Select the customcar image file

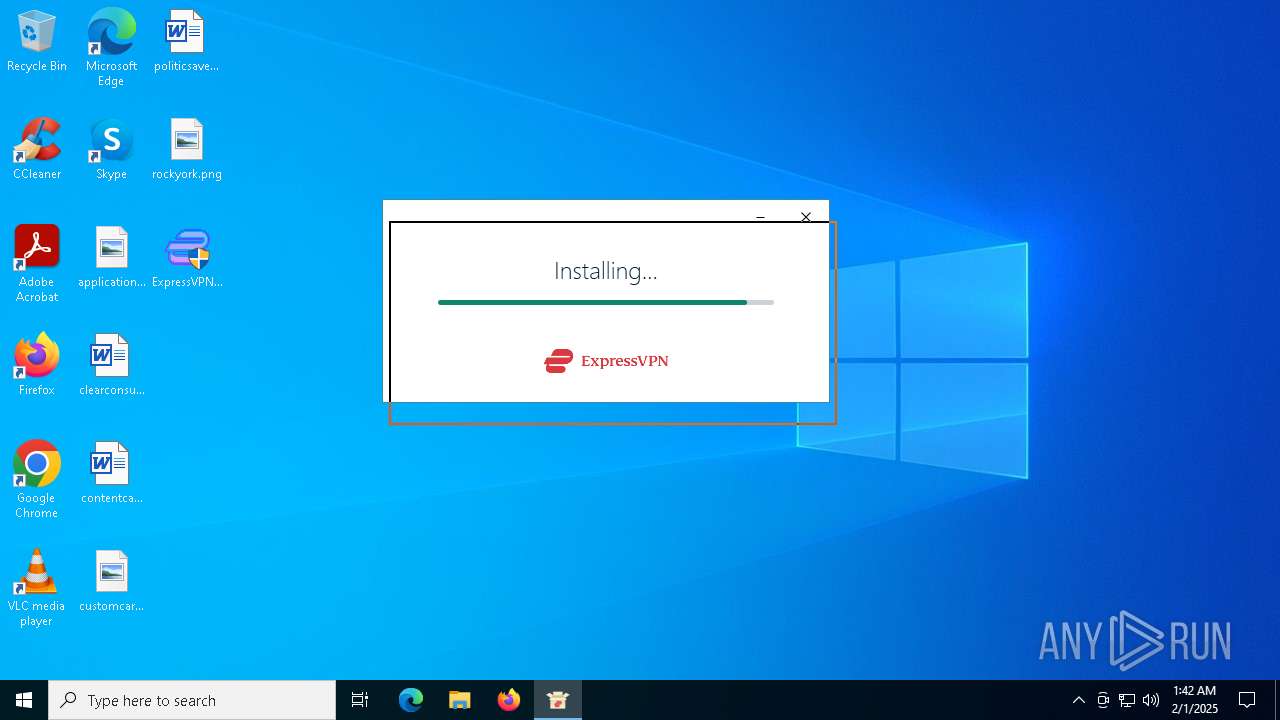[x=111, y=581]
